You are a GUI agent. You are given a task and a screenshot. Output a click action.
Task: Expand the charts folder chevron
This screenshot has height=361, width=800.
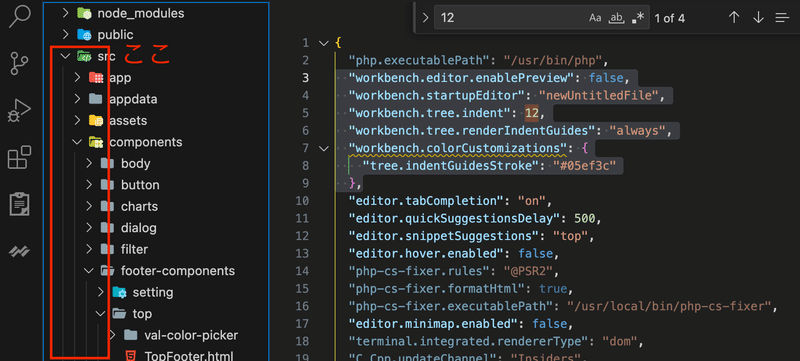pos(89,206)
